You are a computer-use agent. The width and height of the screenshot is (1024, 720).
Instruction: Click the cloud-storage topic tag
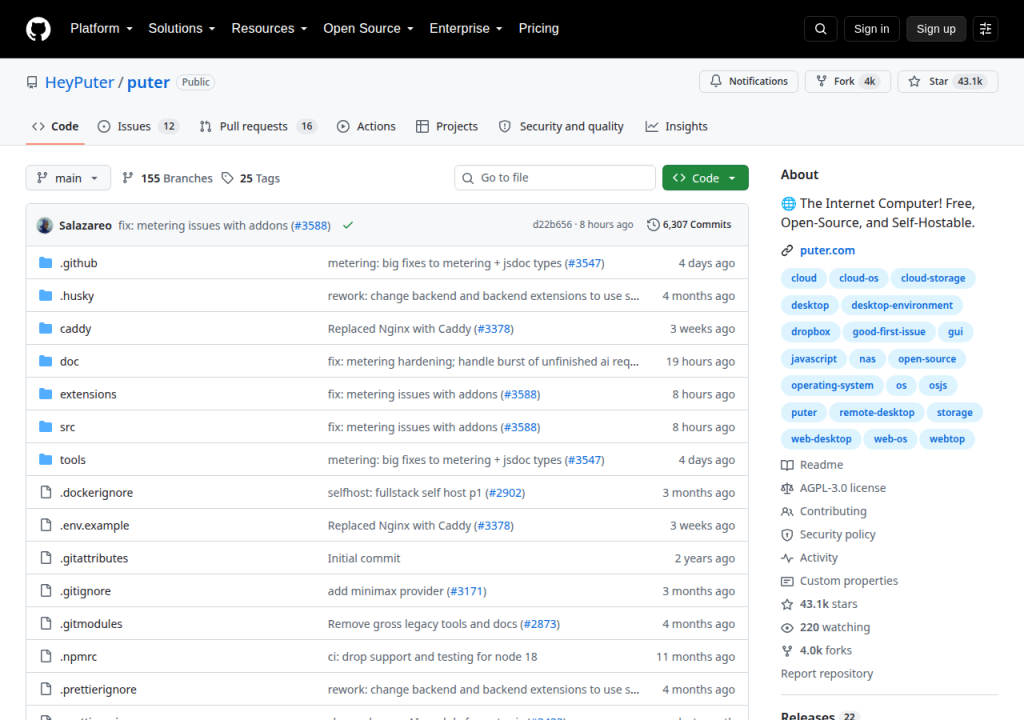click(933, 278)
